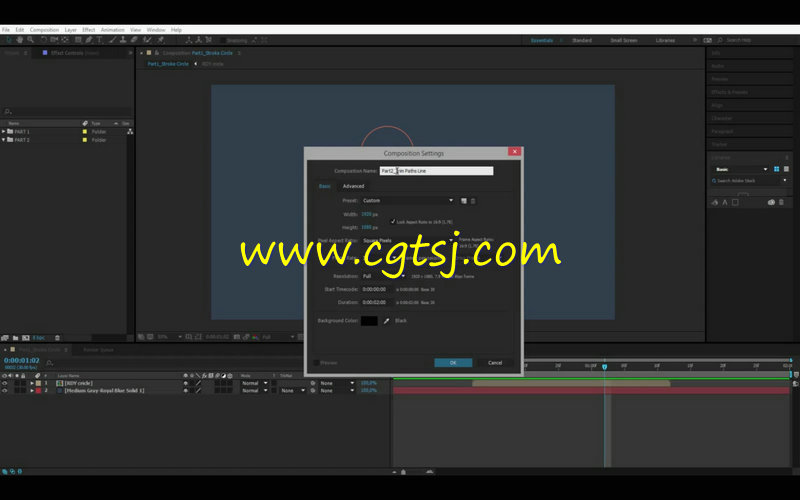The height and width of the screenshot is (500, 800).
Task: Select the Roto Brush tool
Action: click(147, 40)
